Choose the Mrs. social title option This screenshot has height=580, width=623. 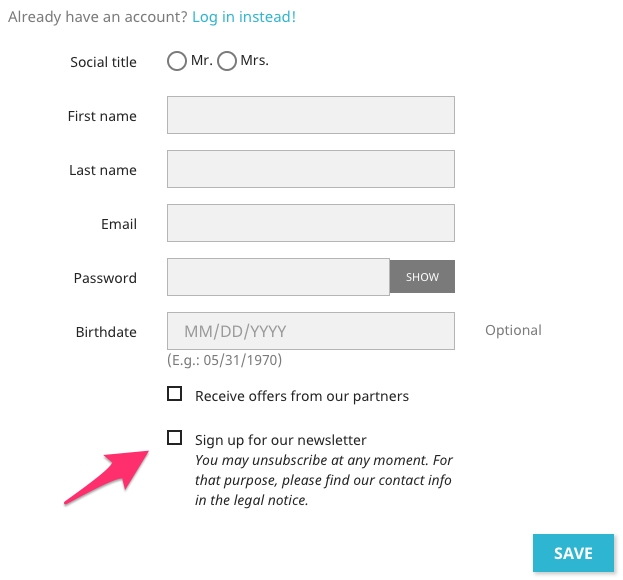coord(227,62)
